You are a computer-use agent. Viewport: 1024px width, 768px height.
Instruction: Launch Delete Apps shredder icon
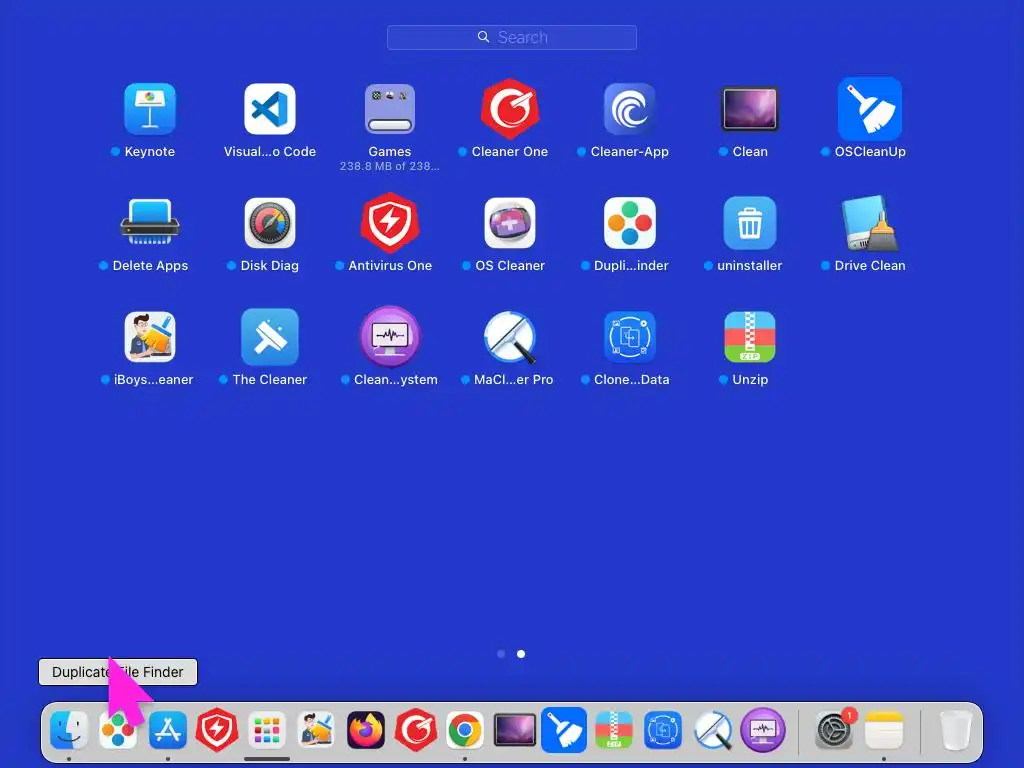[x=150, y=222]
